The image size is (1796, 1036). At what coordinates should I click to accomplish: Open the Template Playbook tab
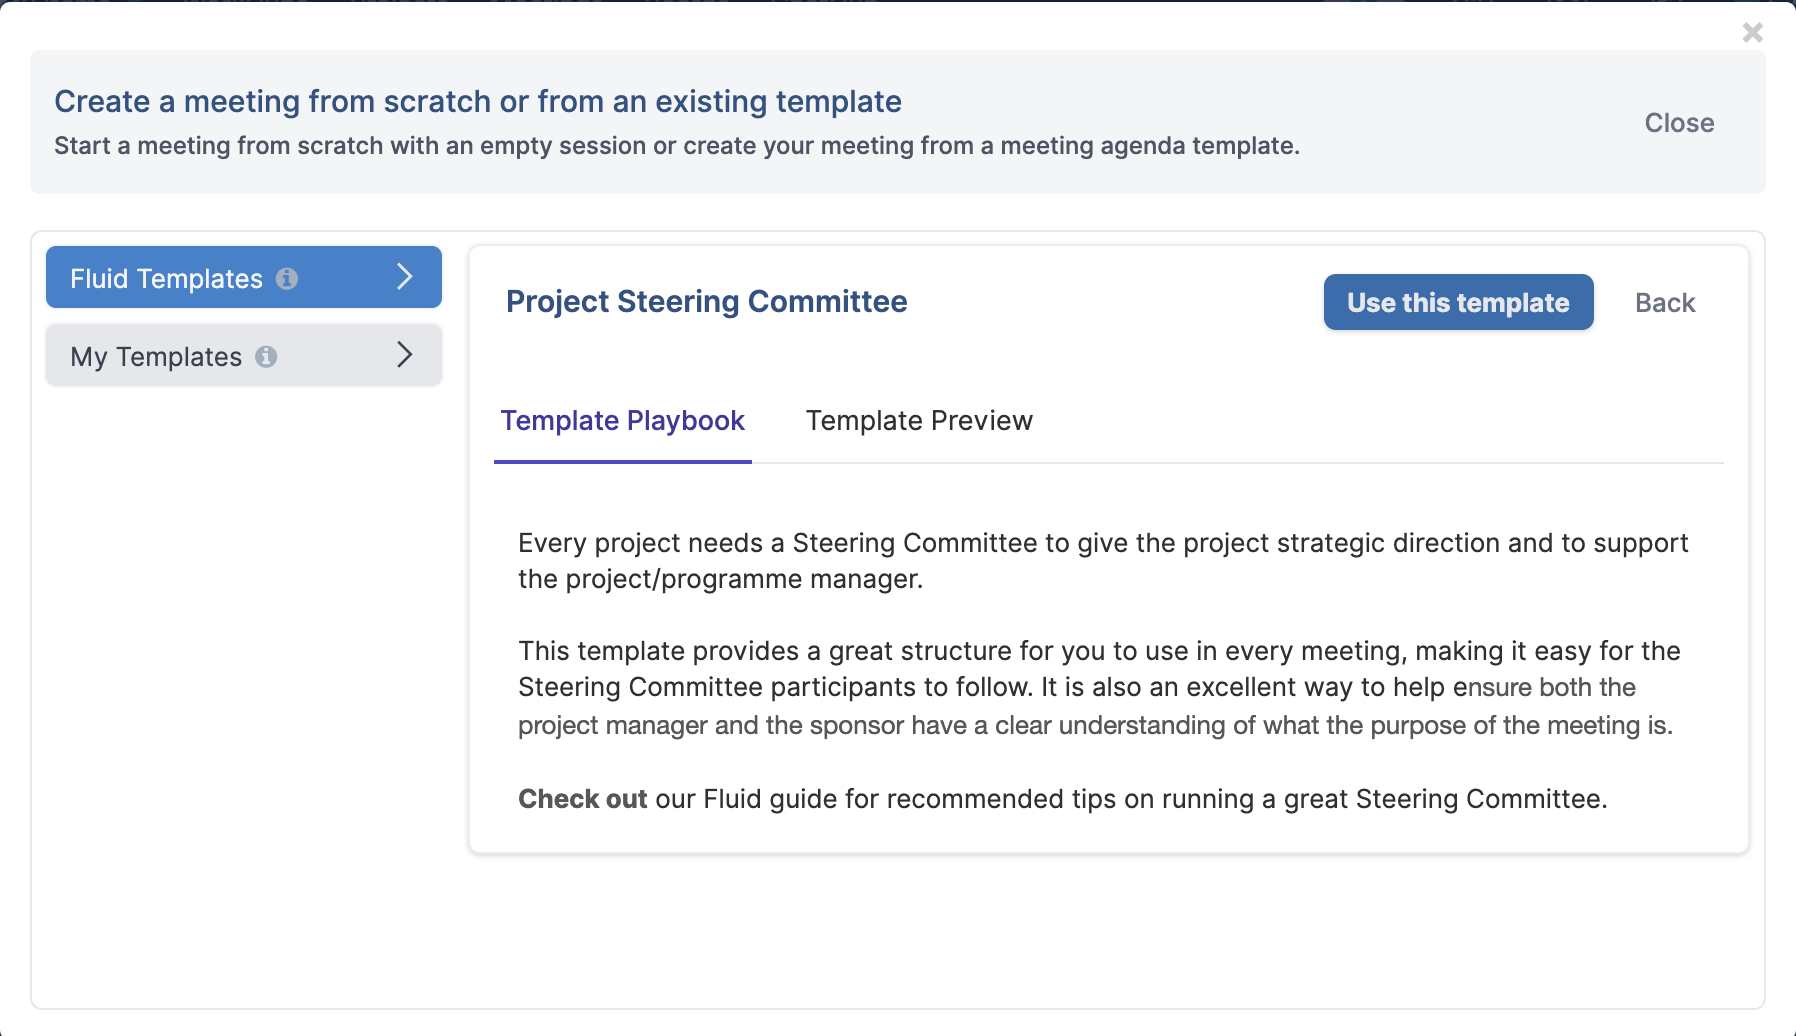click(622, 421)
